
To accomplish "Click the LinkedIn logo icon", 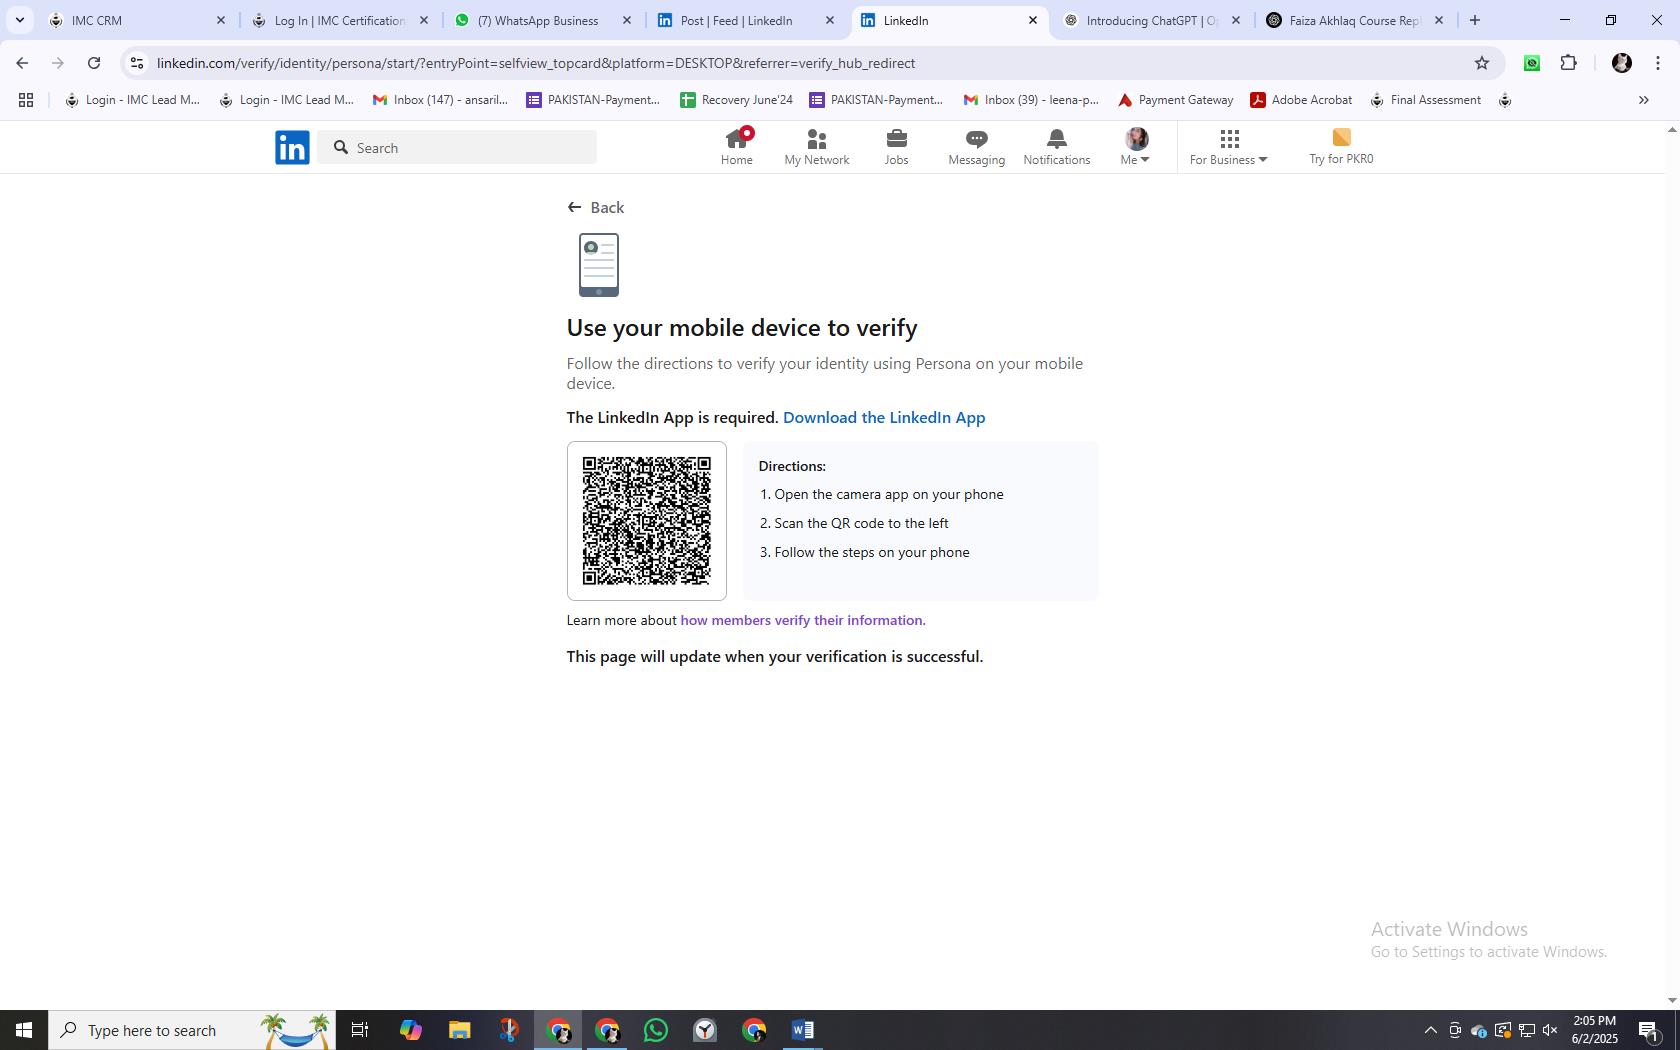I will tap(292, 148).
